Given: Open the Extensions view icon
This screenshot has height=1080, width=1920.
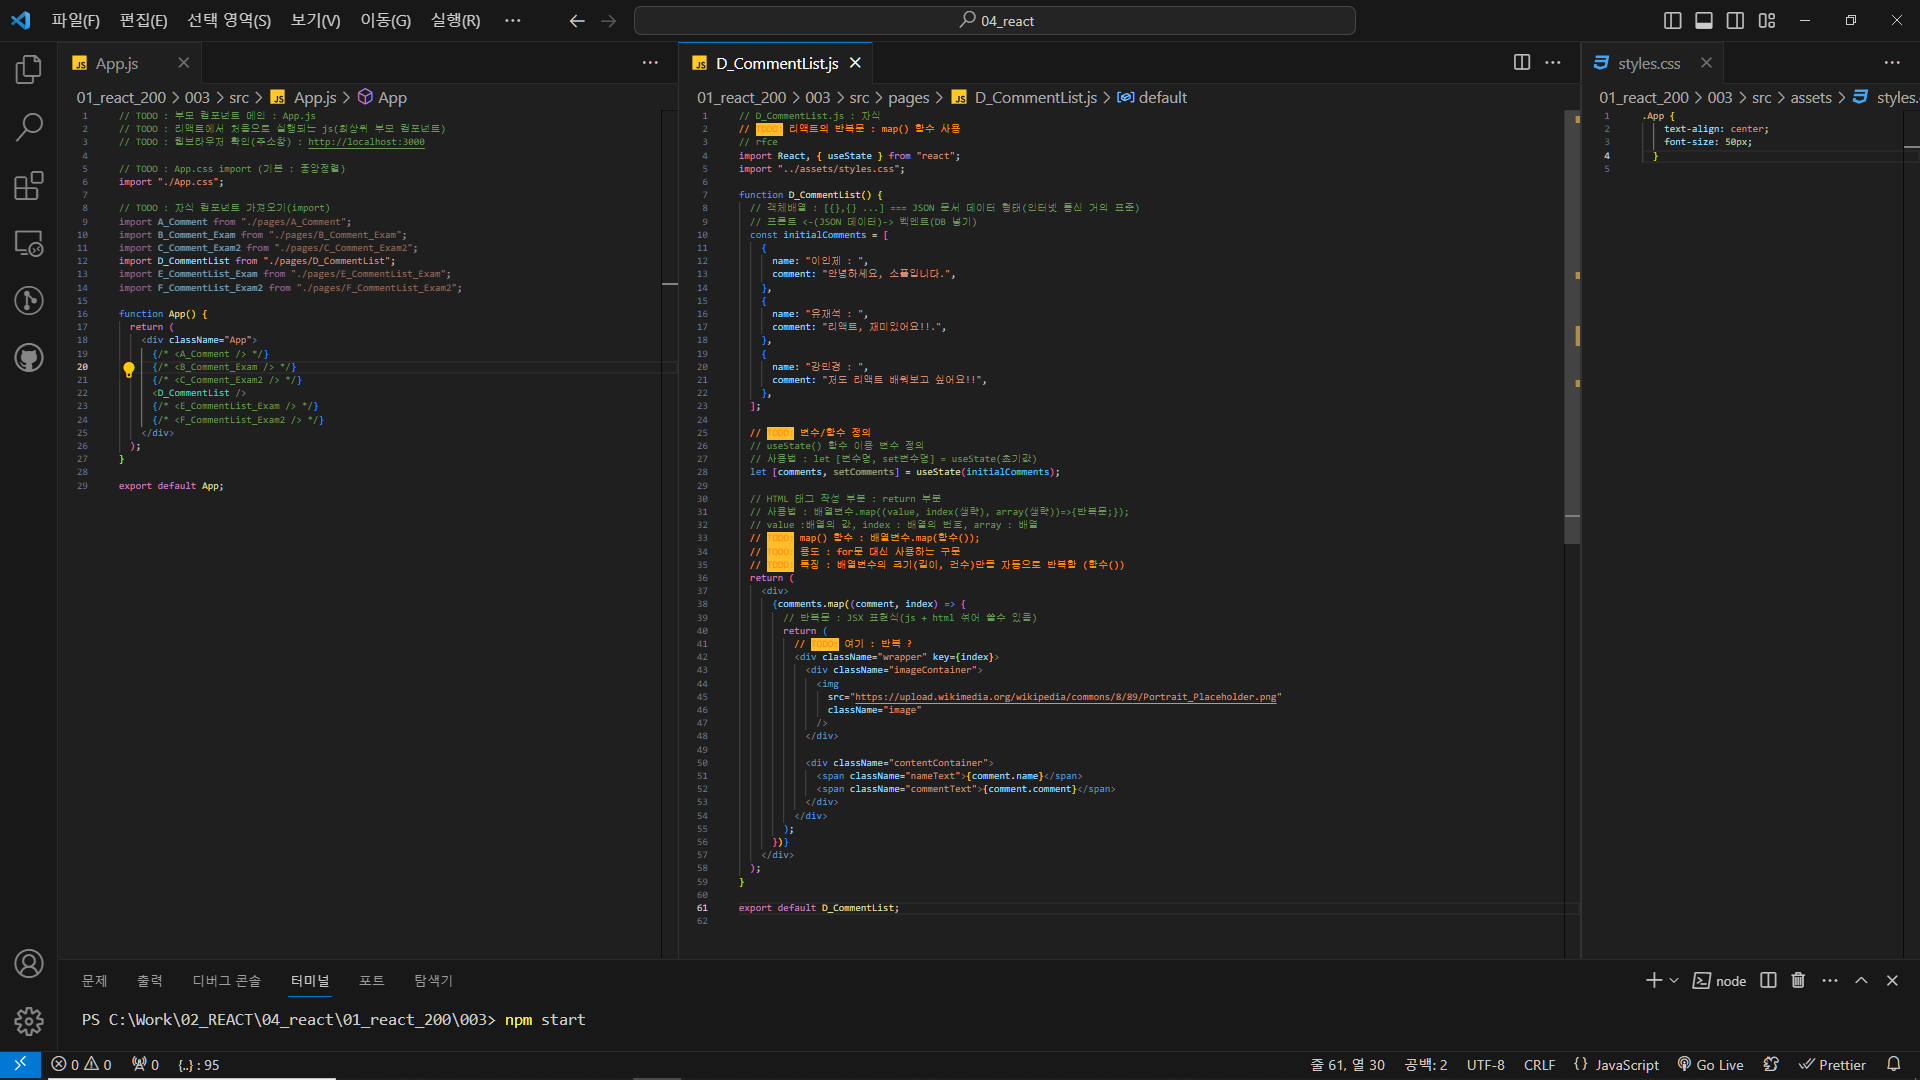Looking at the screenshot, I should point(29,185).
